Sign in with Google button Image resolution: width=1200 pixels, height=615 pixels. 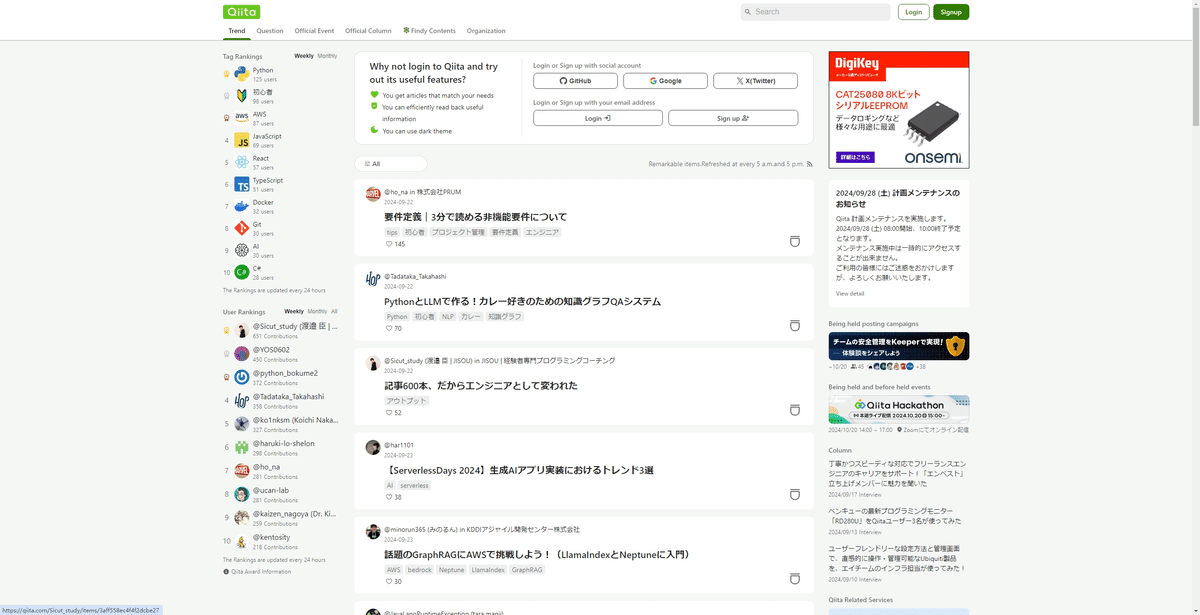[x=665, y=81]
